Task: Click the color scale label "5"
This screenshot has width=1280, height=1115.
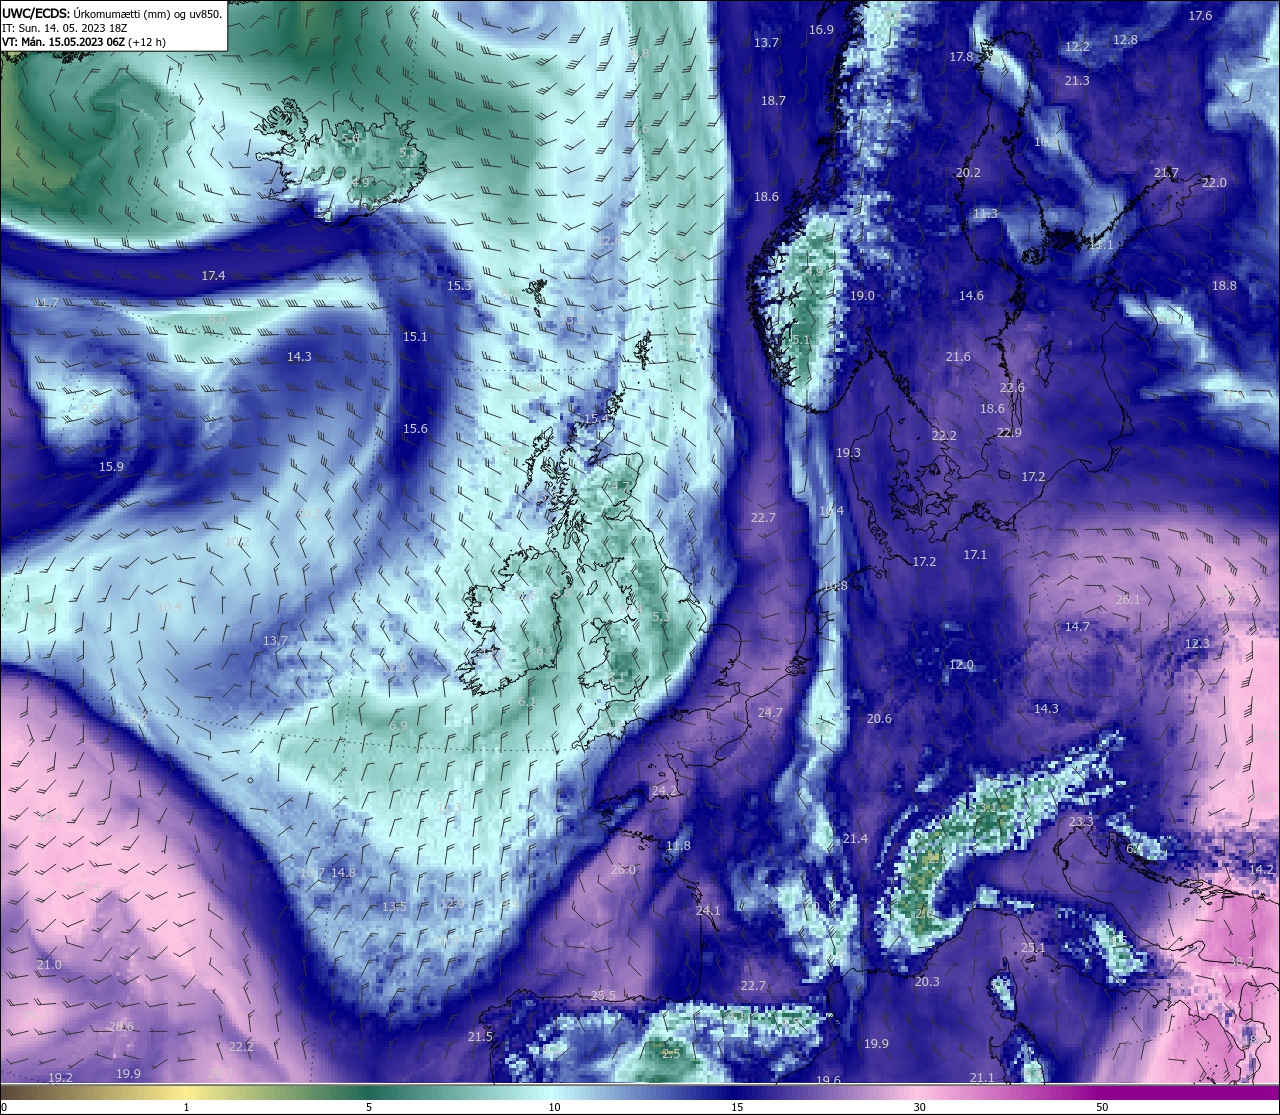Action: pos(369,1107)
